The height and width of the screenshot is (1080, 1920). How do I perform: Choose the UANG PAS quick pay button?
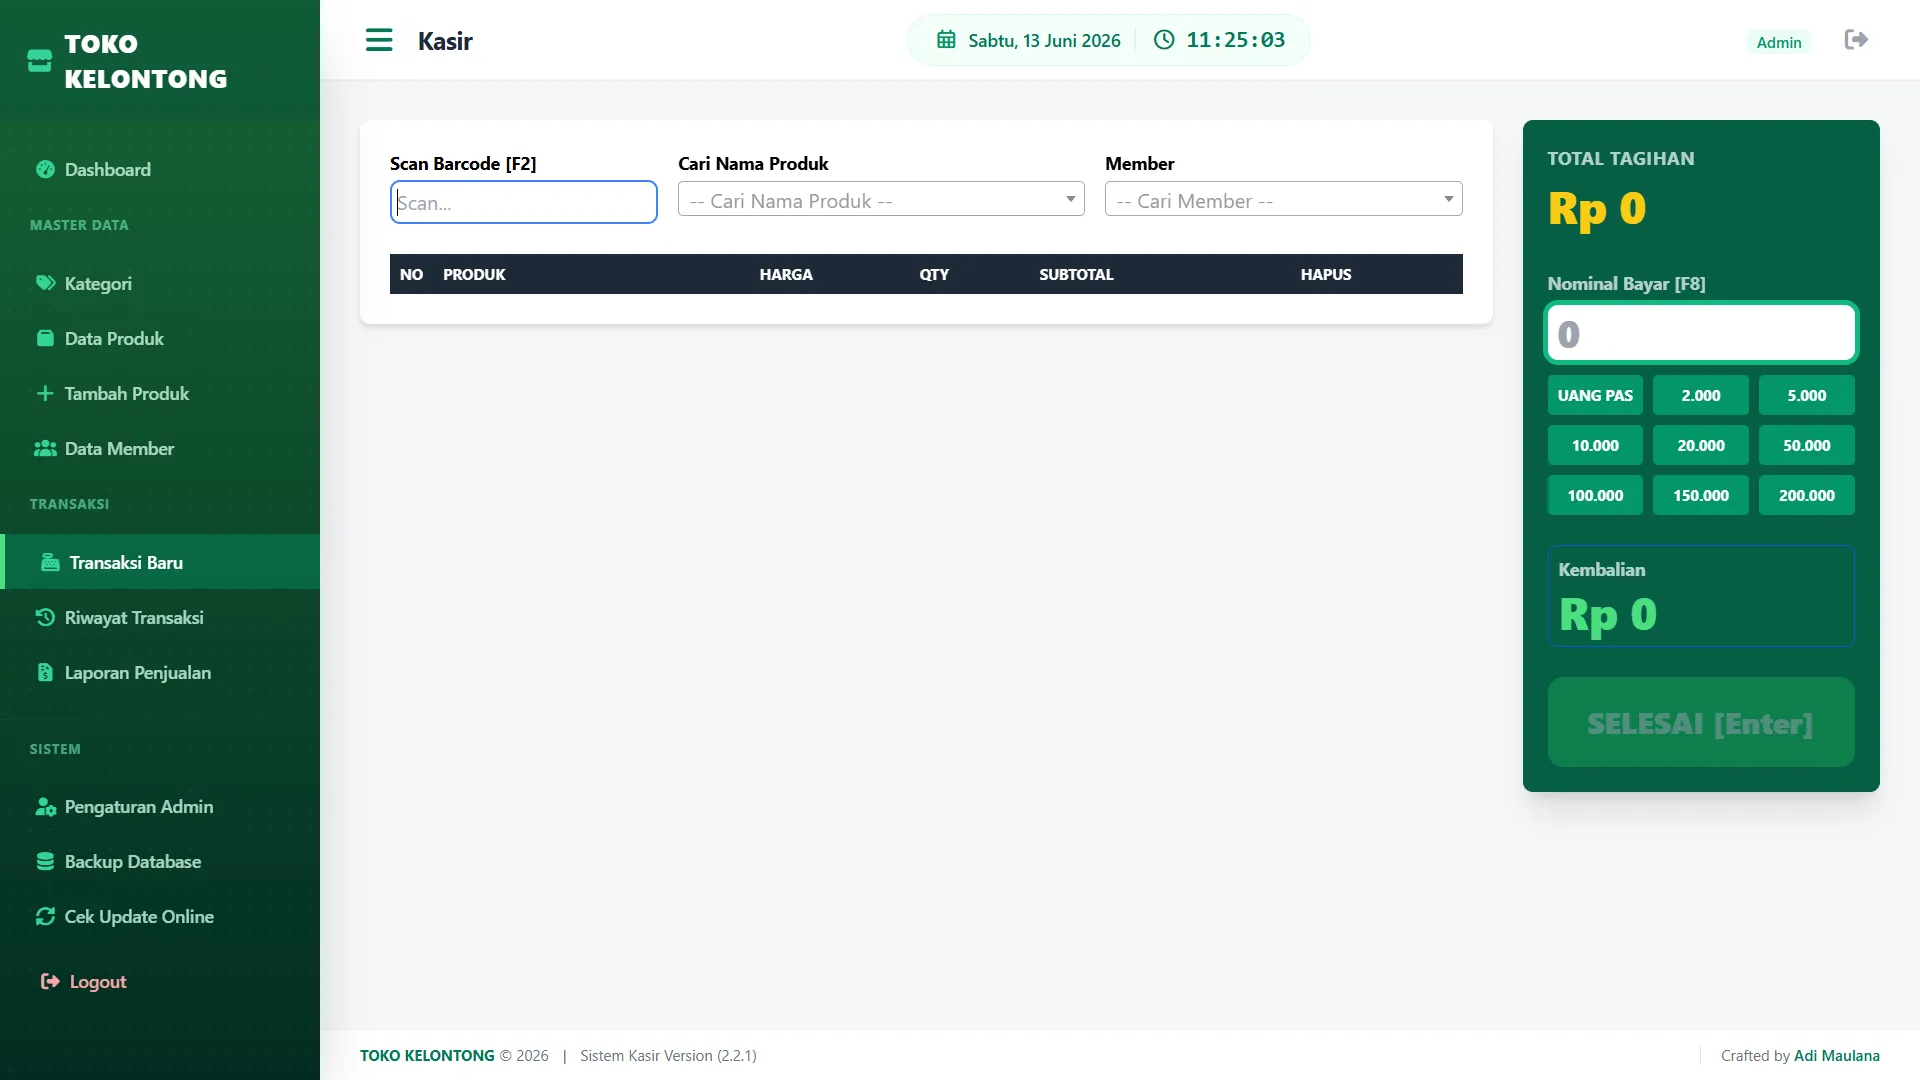[x=1595, y=395]
